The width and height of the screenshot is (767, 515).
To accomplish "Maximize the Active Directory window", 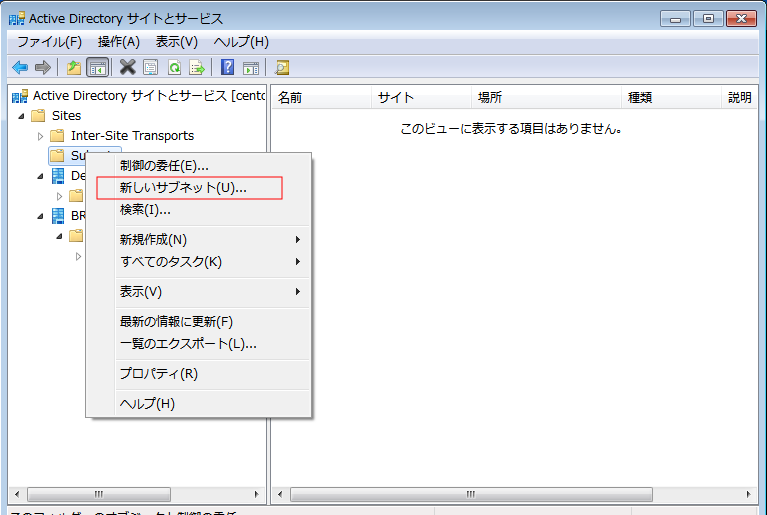I will click(708, 19).
